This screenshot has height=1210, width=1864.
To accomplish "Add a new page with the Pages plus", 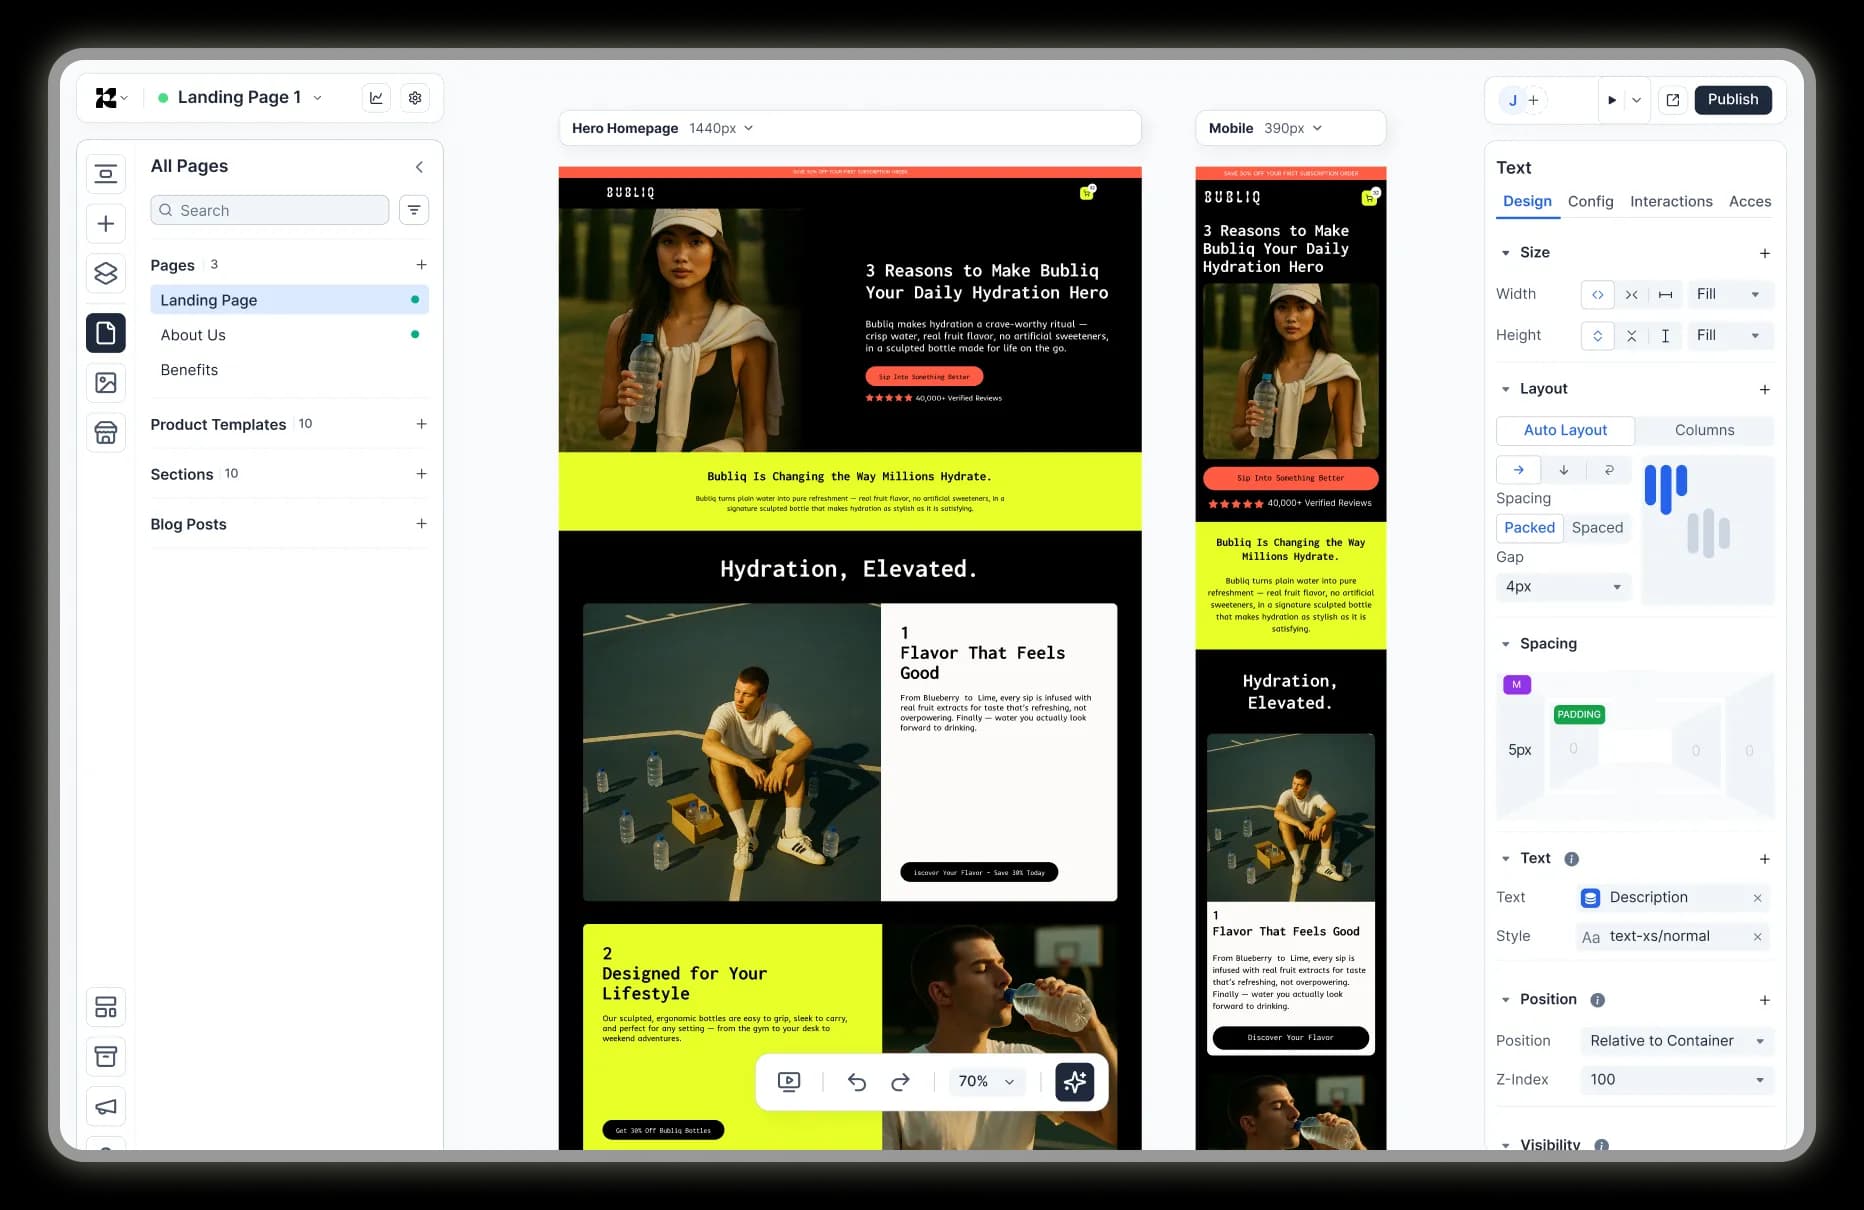I will click(421, 265).
